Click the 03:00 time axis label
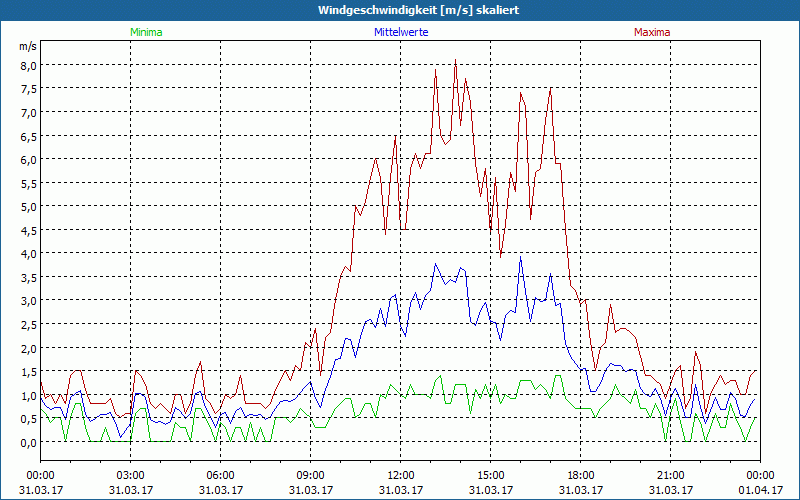 click(x=131, y=476)
